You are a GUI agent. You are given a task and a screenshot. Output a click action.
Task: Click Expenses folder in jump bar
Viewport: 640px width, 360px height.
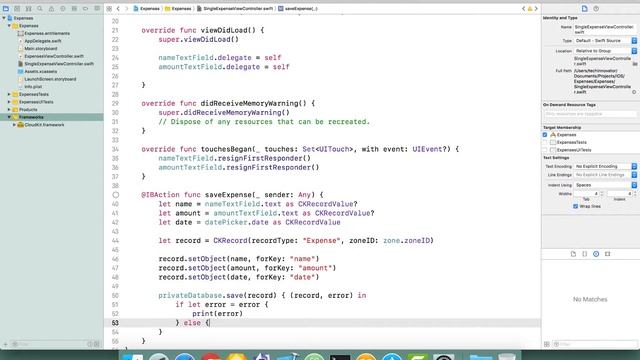click(178, 9)
